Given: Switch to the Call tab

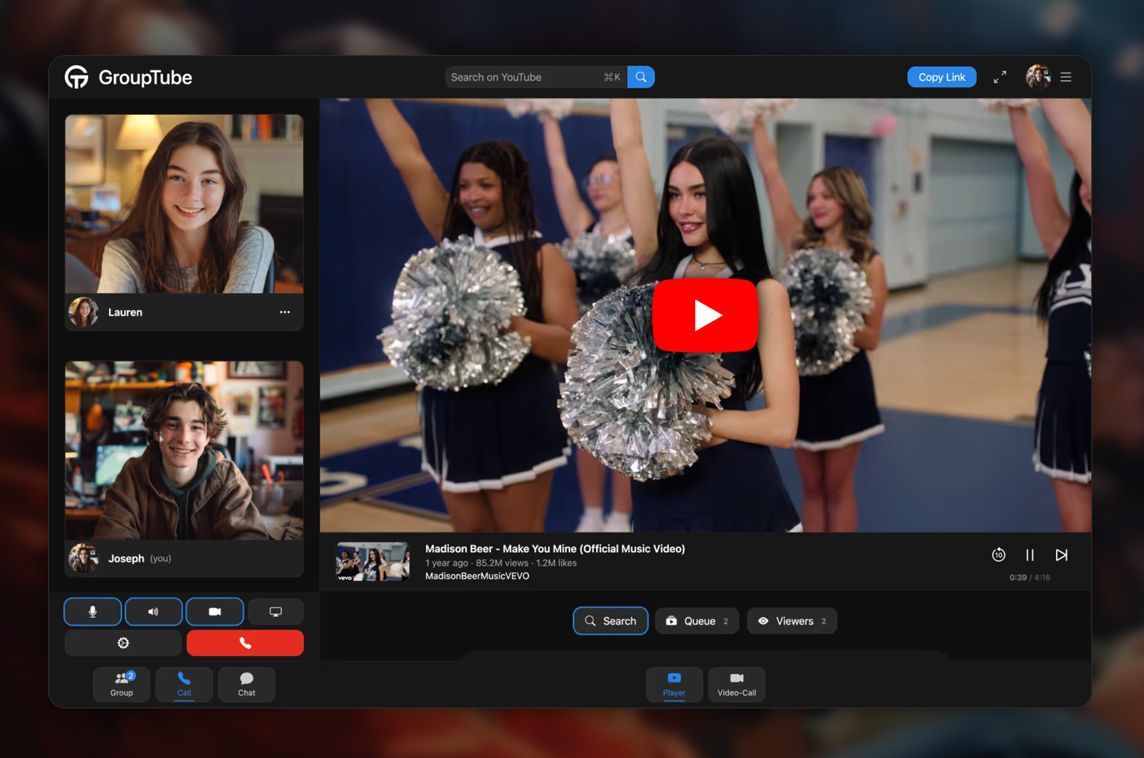Looking at the screenshot, I should [x=184, y=684].
